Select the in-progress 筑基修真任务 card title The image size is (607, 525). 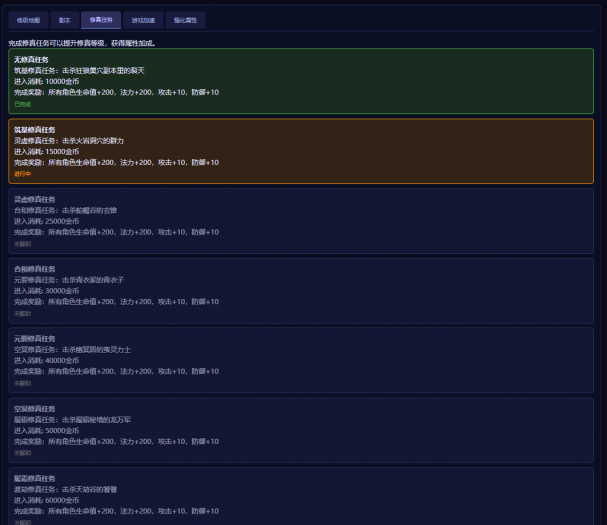[x=35, y=130]
